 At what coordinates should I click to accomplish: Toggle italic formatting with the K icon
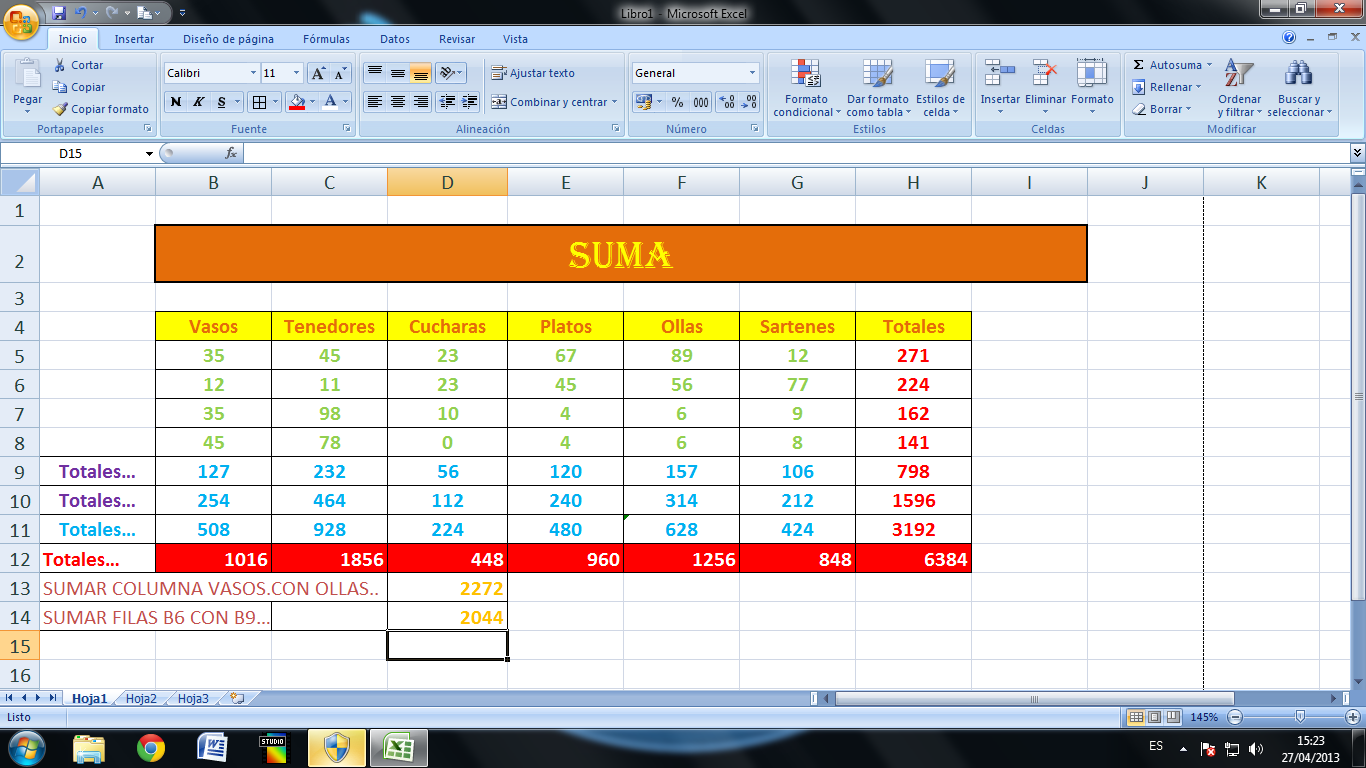click(x=199, y=102)
